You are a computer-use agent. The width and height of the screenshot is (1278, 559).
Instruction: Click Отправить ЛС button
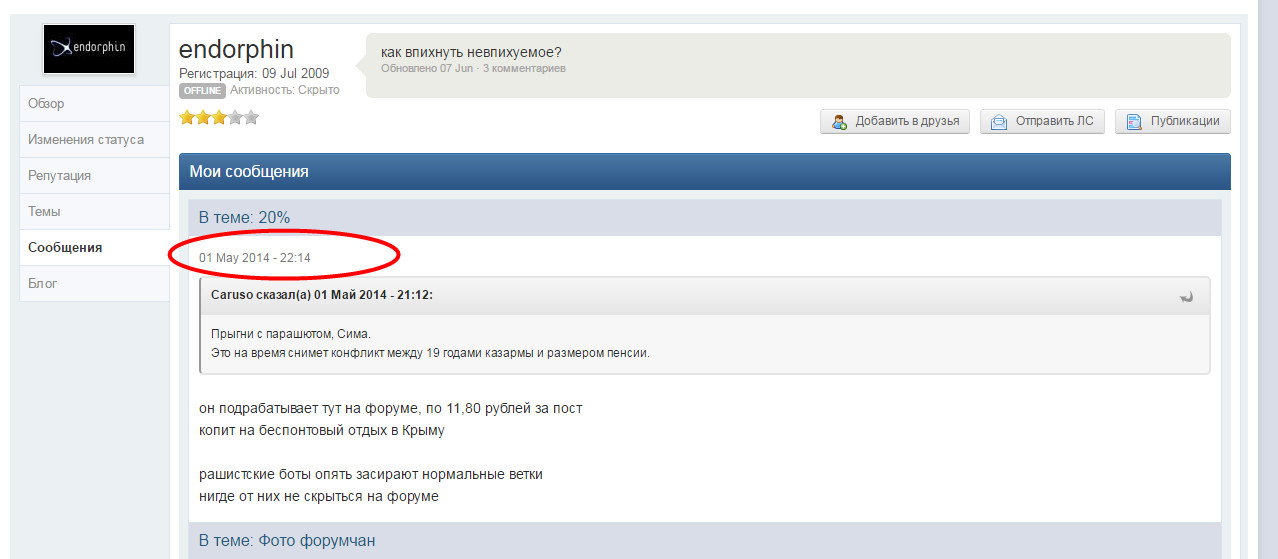[1042, 121]
